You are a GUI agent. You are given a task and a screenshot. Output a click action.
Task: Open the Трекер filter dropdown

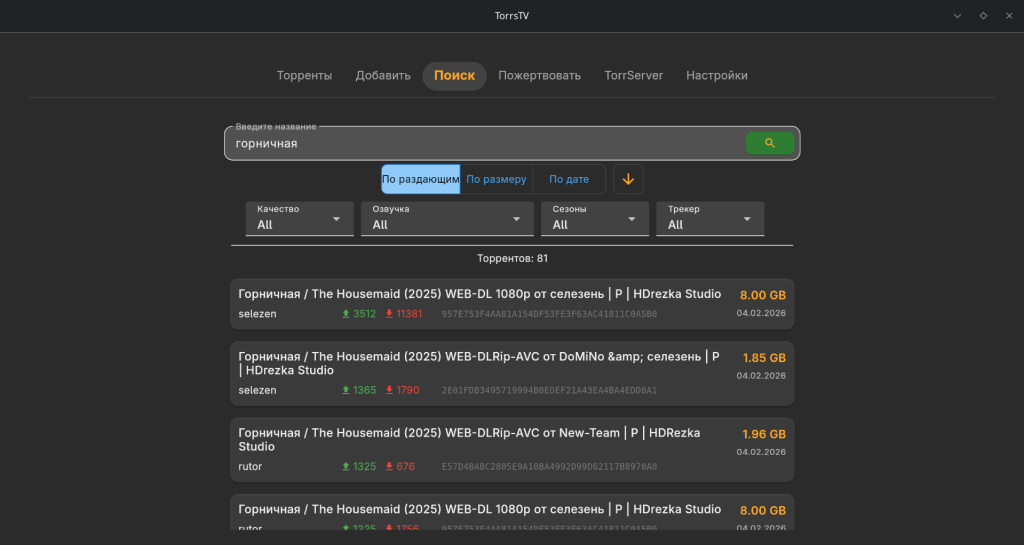pos(709,218)
